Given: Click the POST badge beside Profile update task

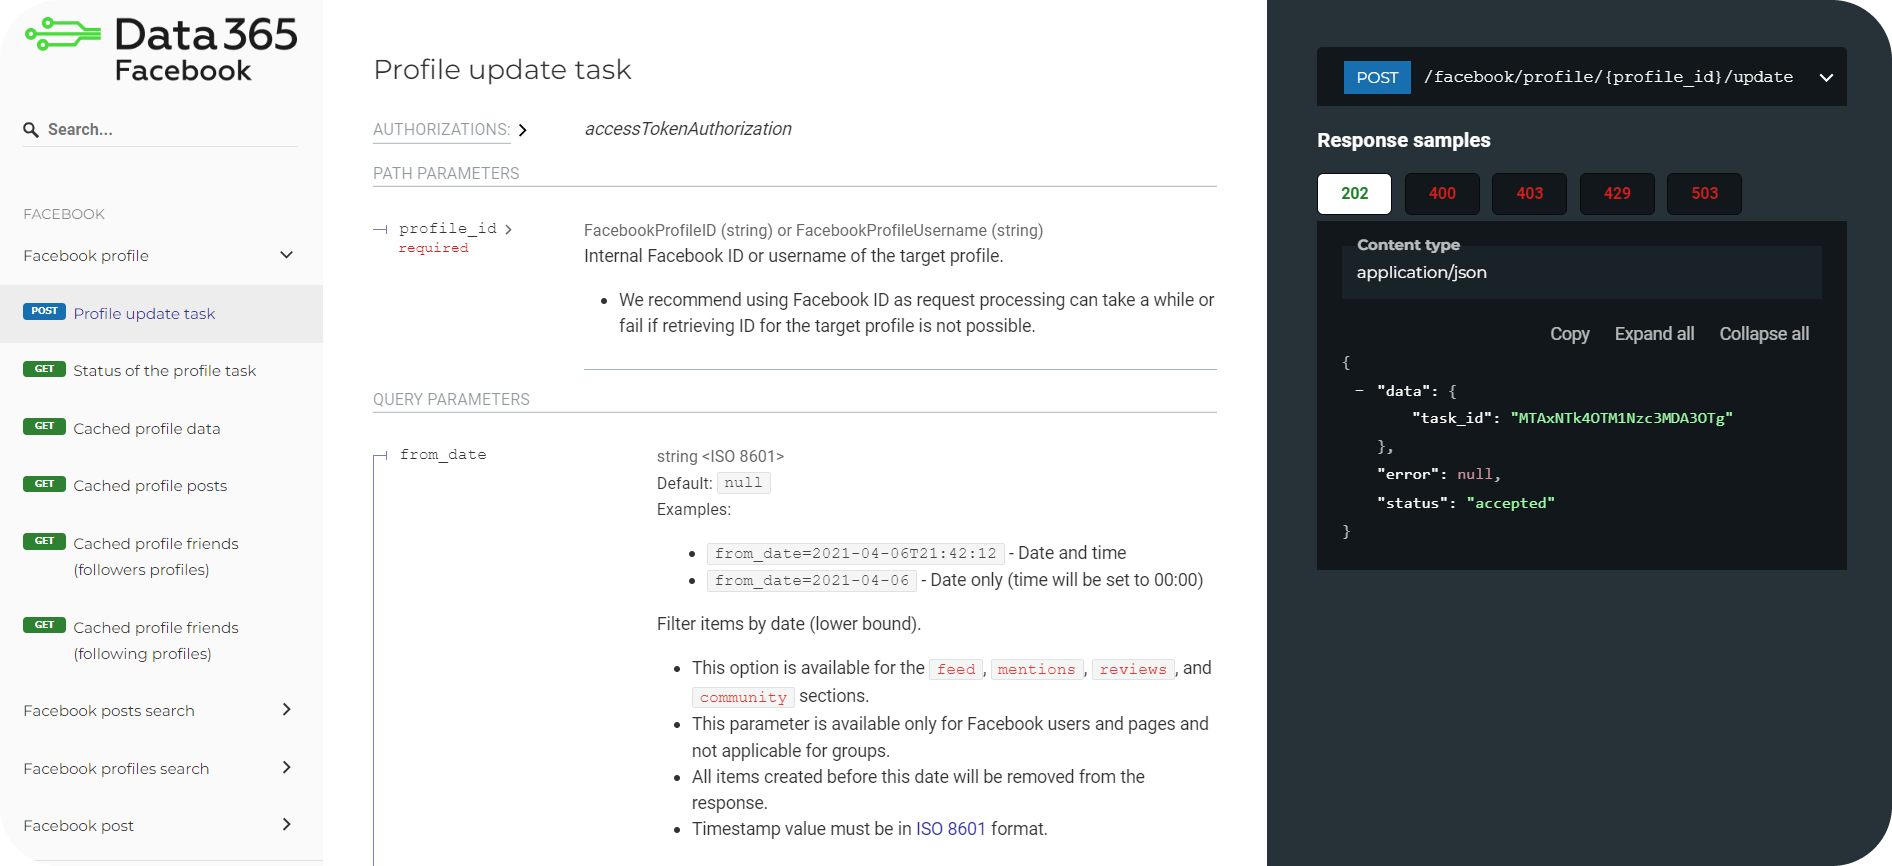Looking at the screenshot, I should (x=44, y=312).
